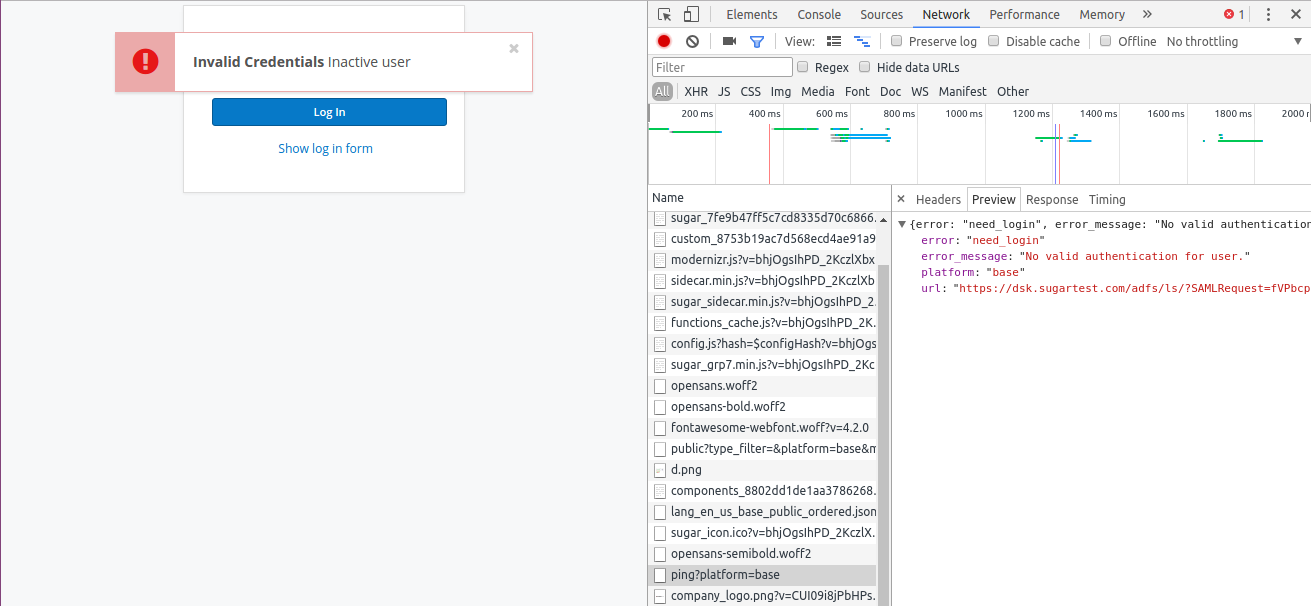Image resolution: width=1311 pixels, height=606 pixels.
Task: Click the red error count indicator
Action: pyautogui.click(x=1234, y=14)
